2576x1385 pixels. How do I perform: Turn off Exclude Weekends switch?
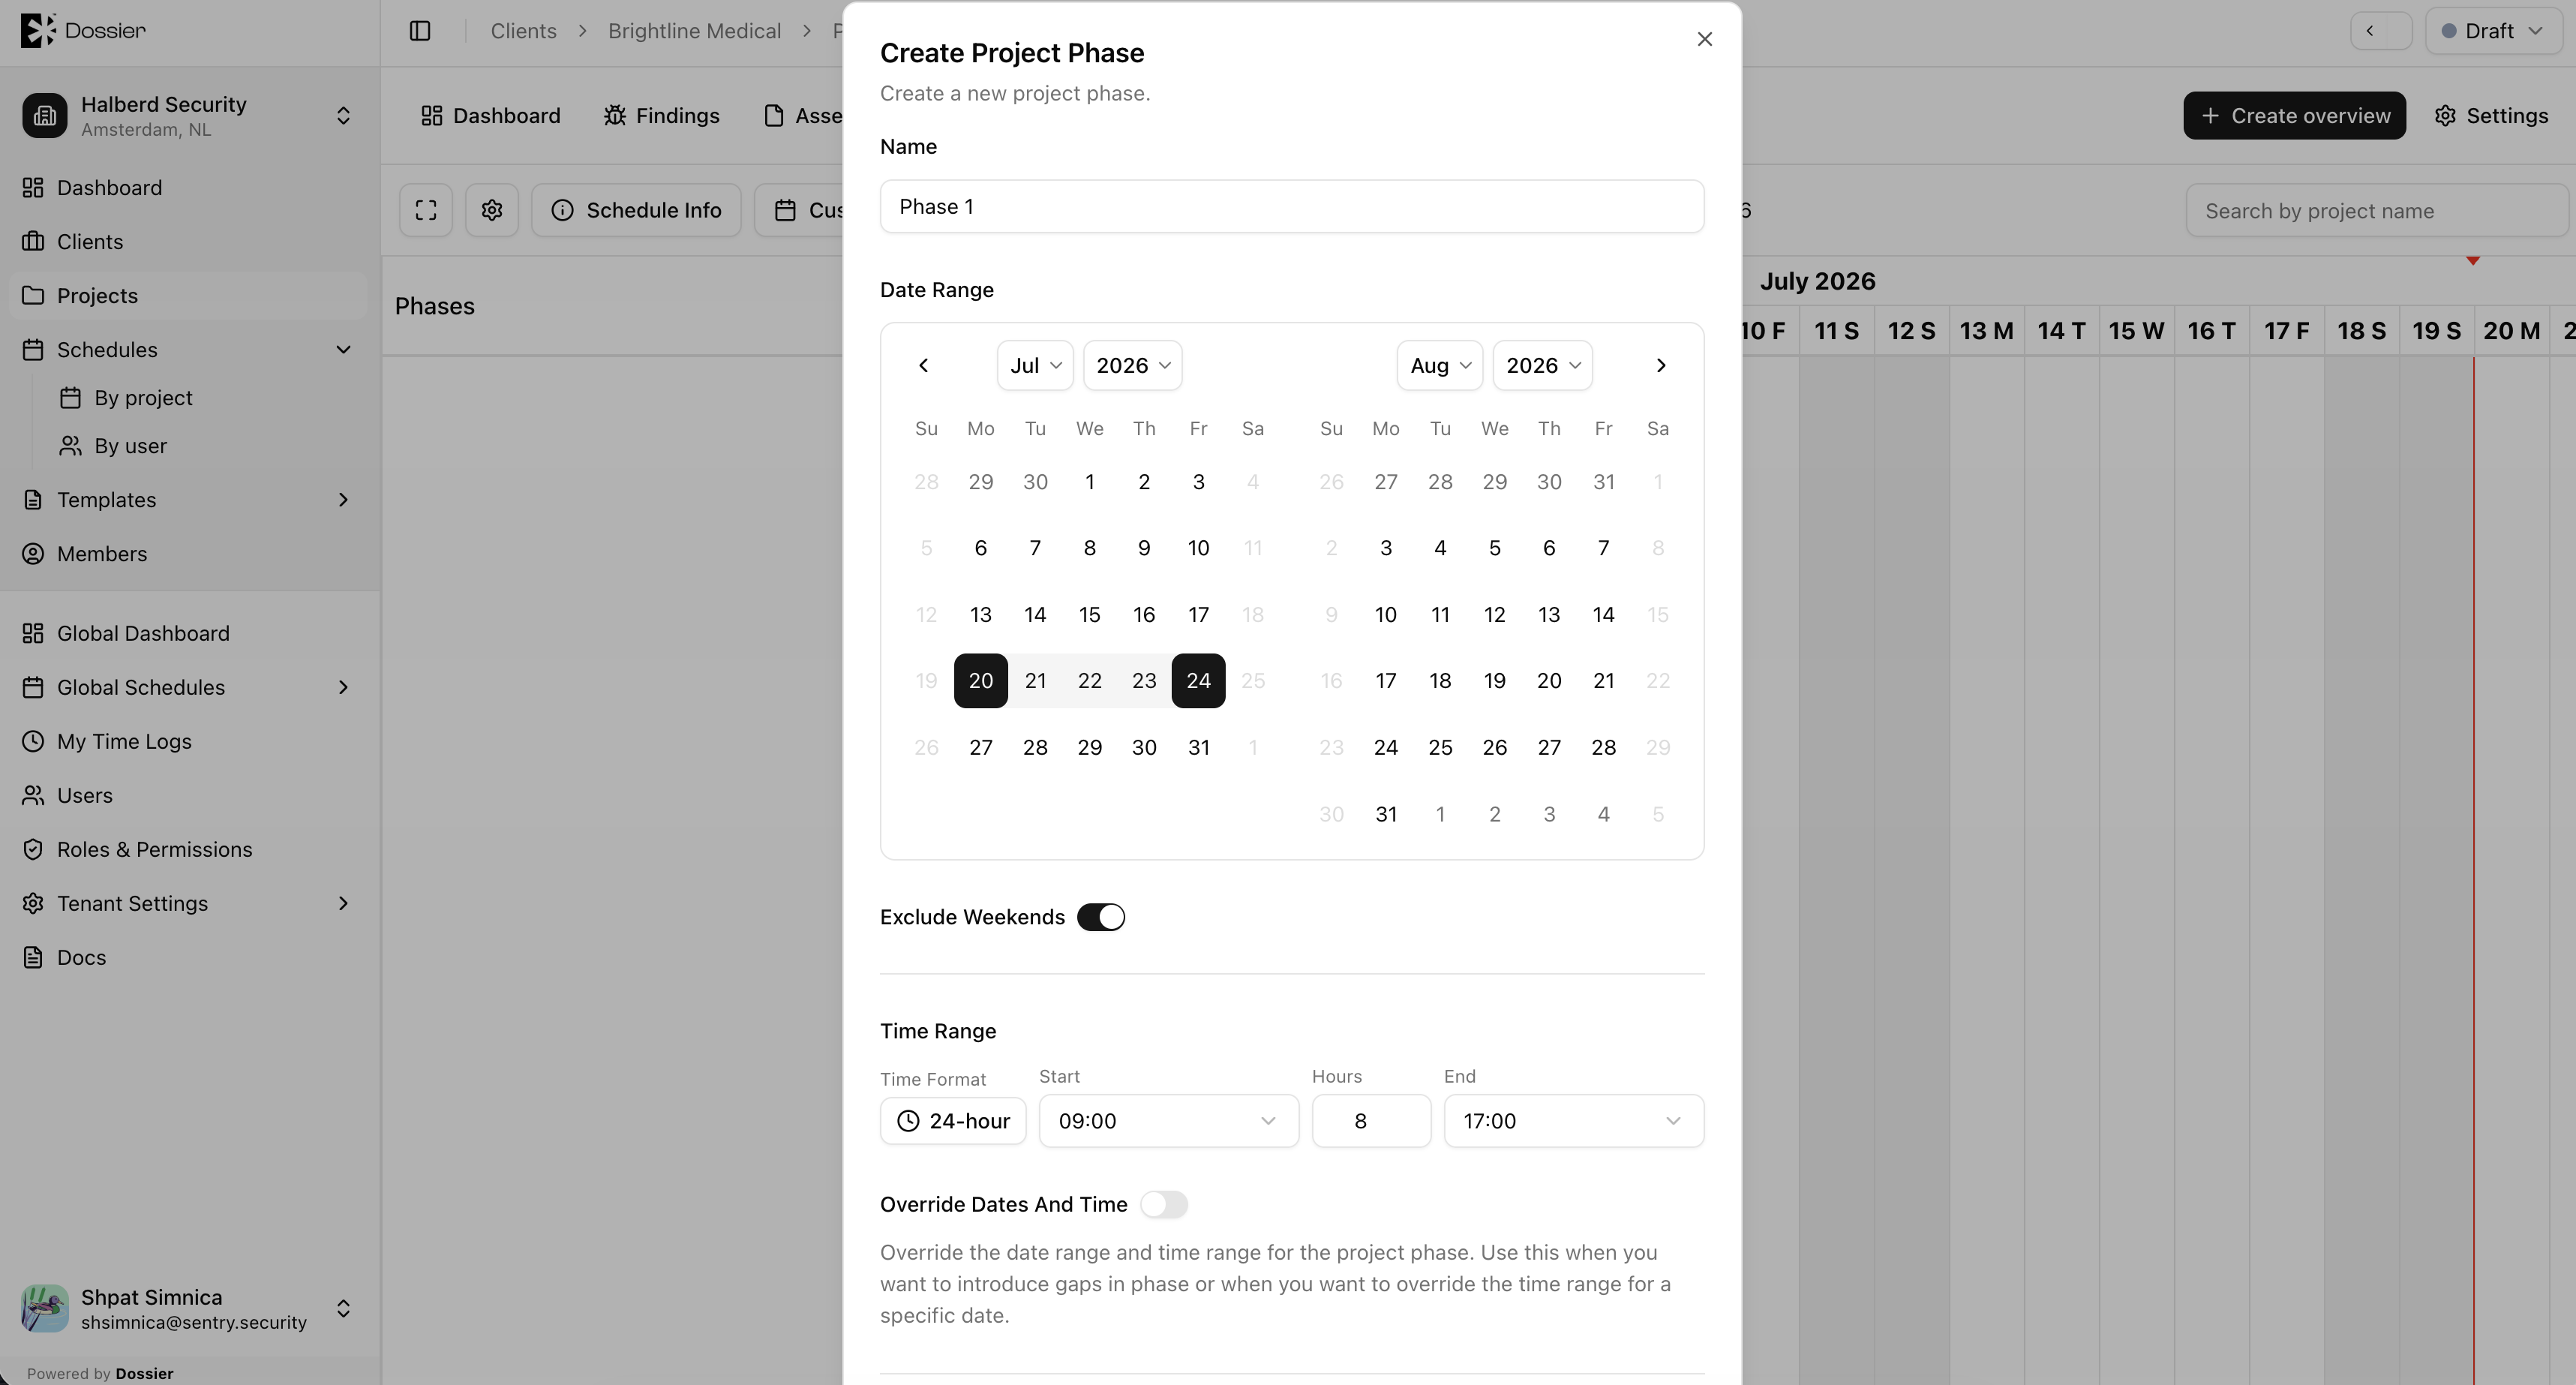(1101, 917)
